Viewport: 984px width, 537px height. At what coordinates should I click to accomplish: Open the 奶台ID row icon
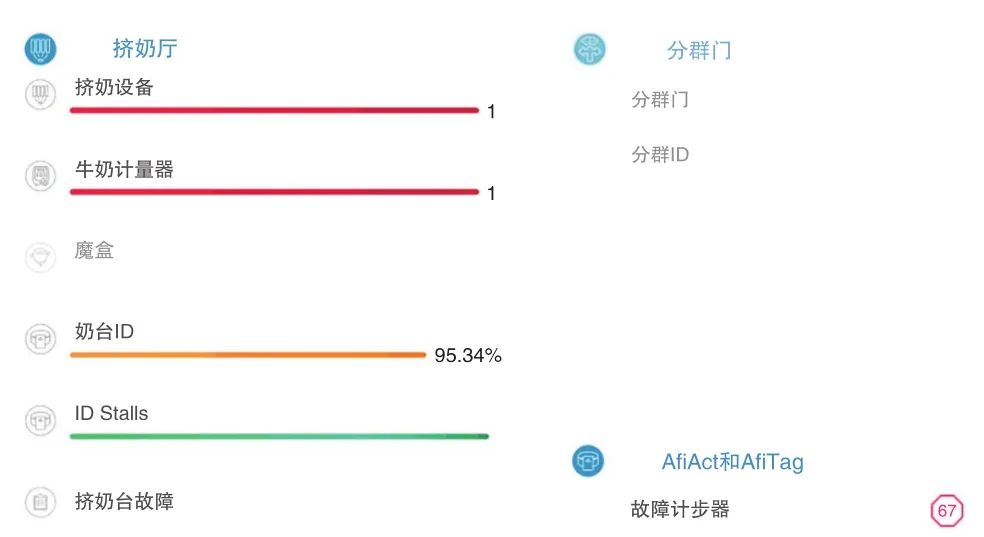[40, 339]
